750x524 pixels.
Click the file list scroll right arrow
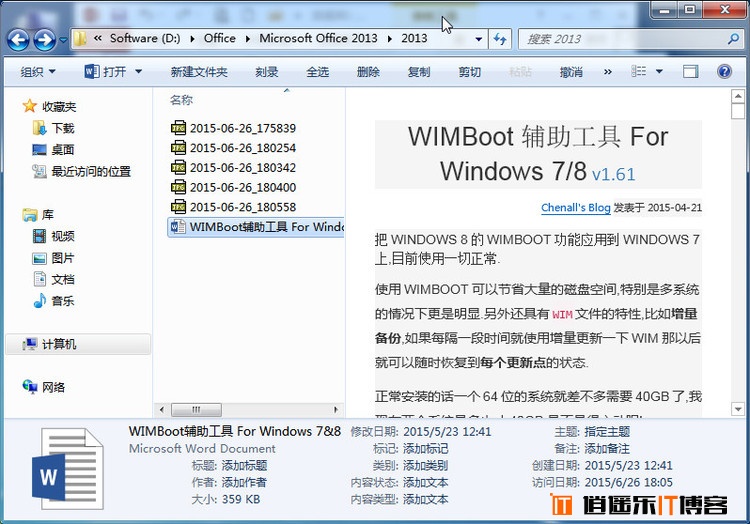[335, 410]
